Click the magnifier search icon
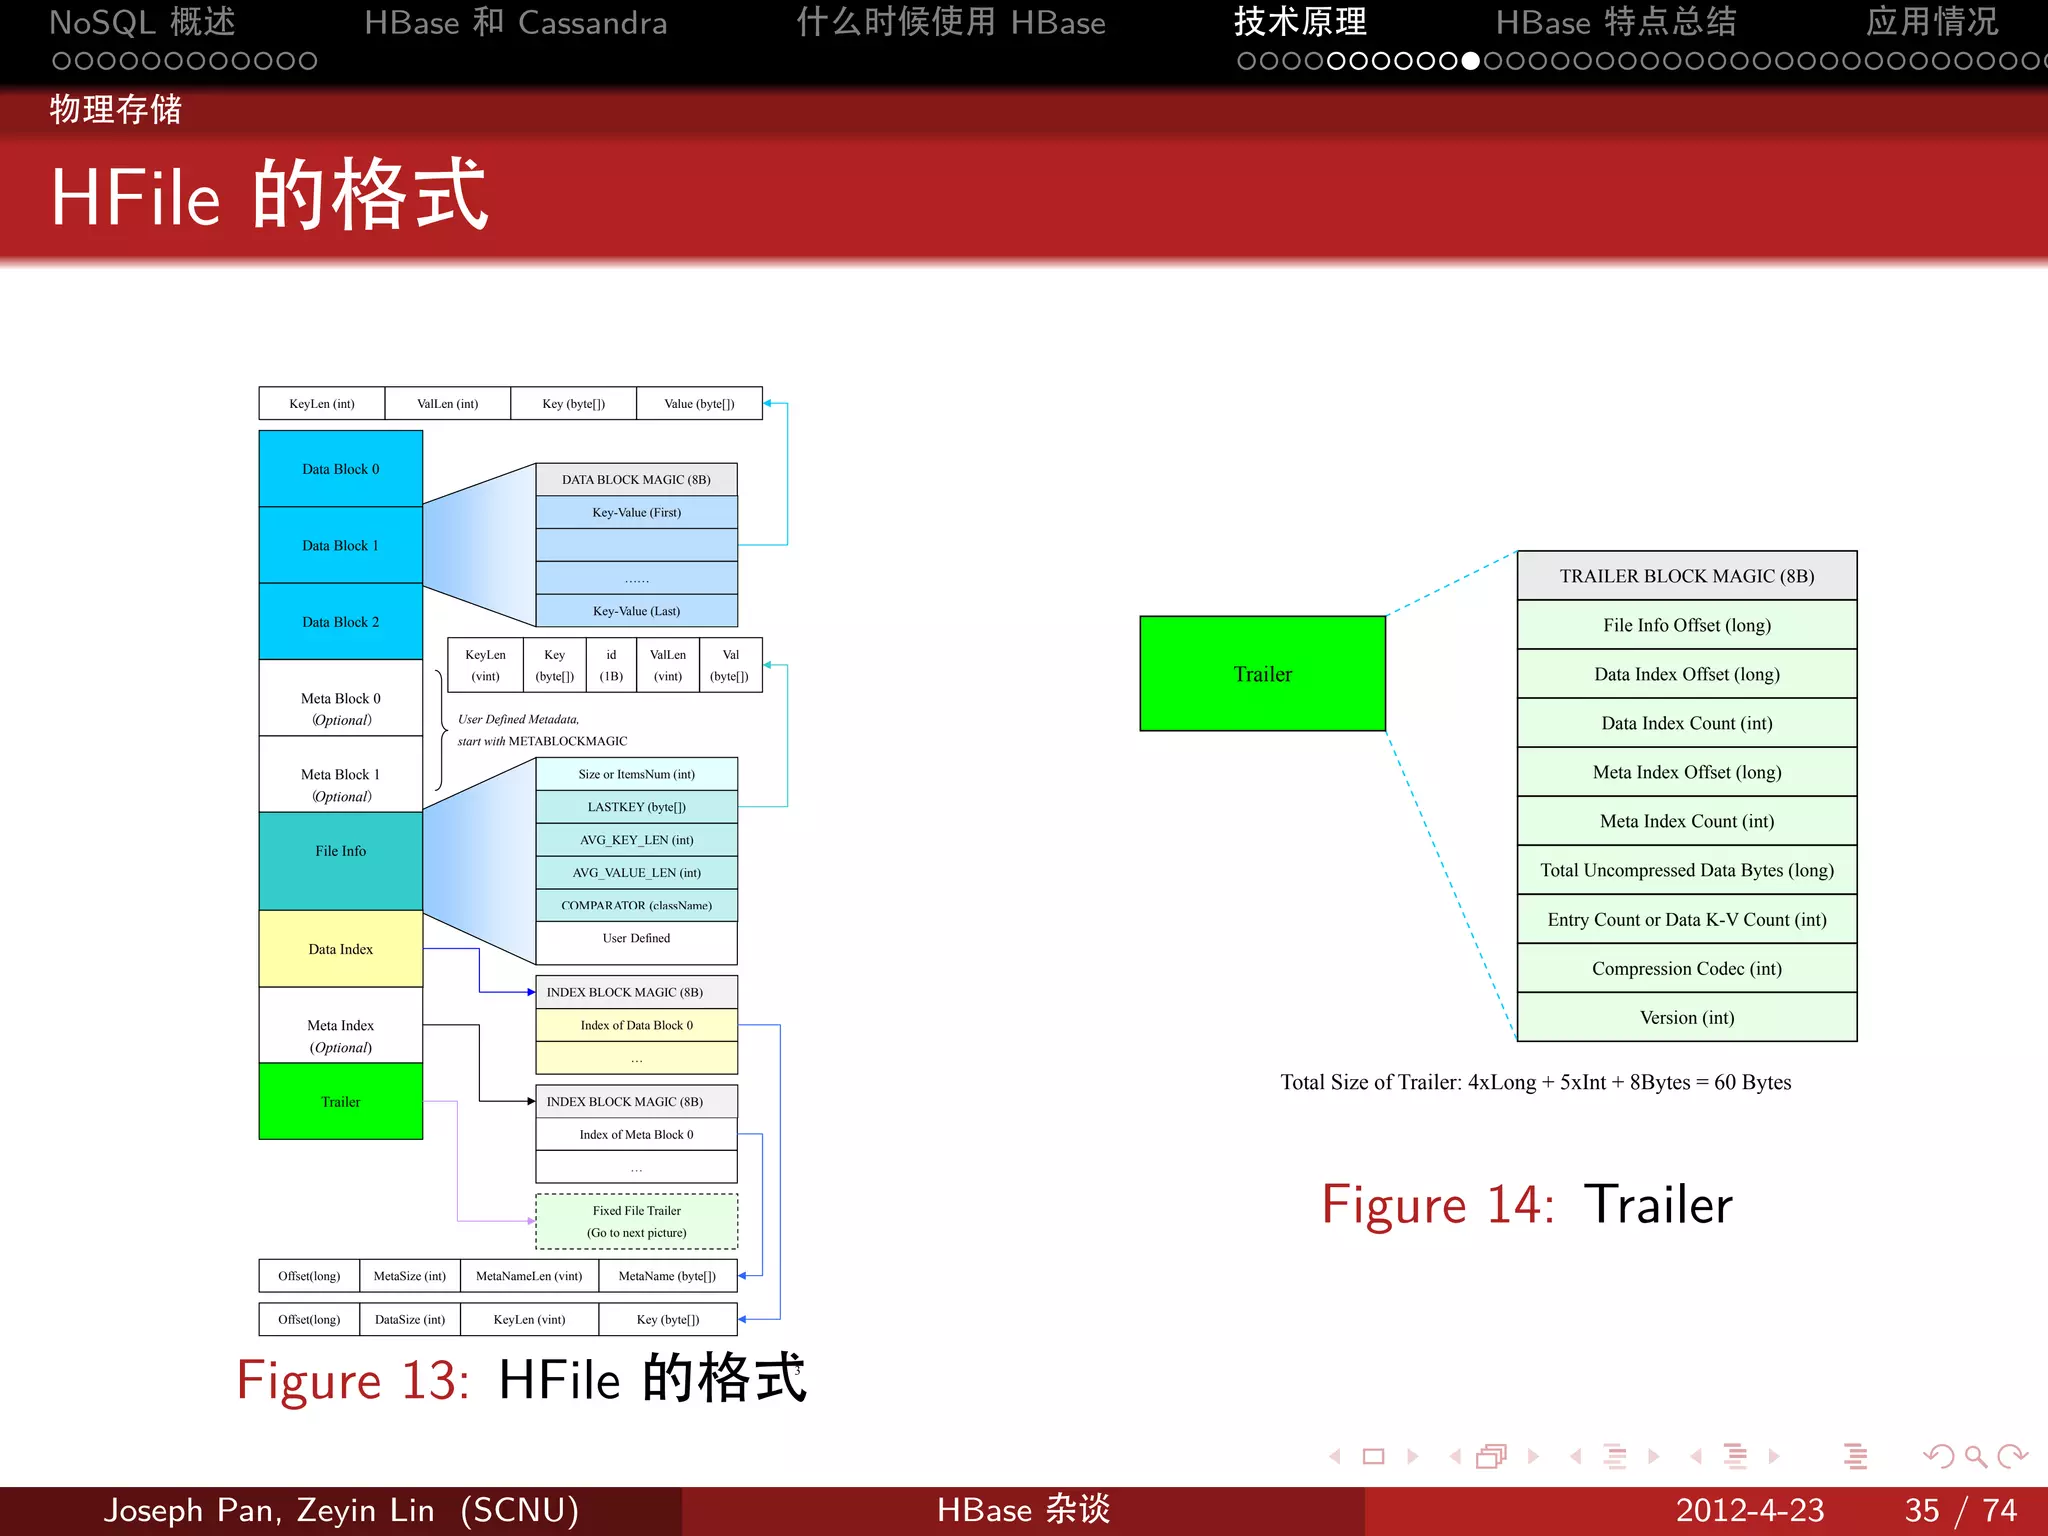 coord(1976,1457)
